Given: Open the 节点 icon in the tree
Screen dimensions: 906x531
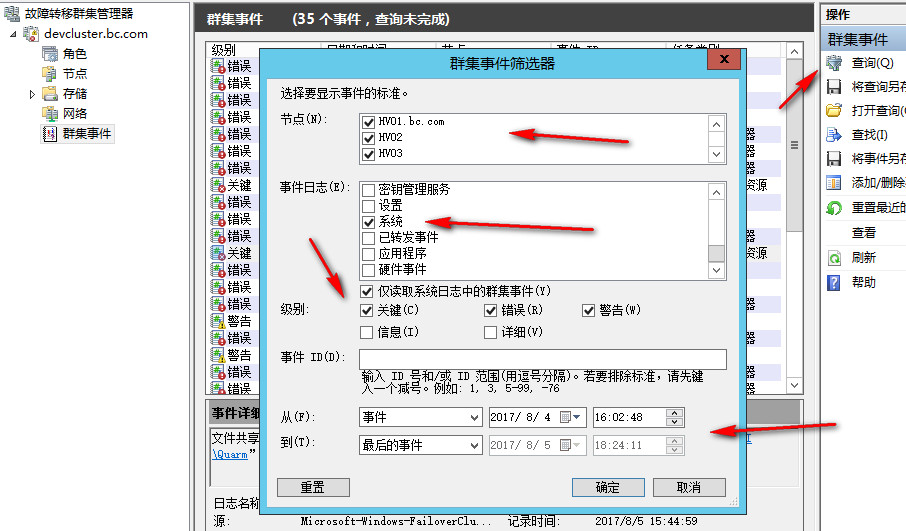Looking at the screenshot, I should pos(50,73).
